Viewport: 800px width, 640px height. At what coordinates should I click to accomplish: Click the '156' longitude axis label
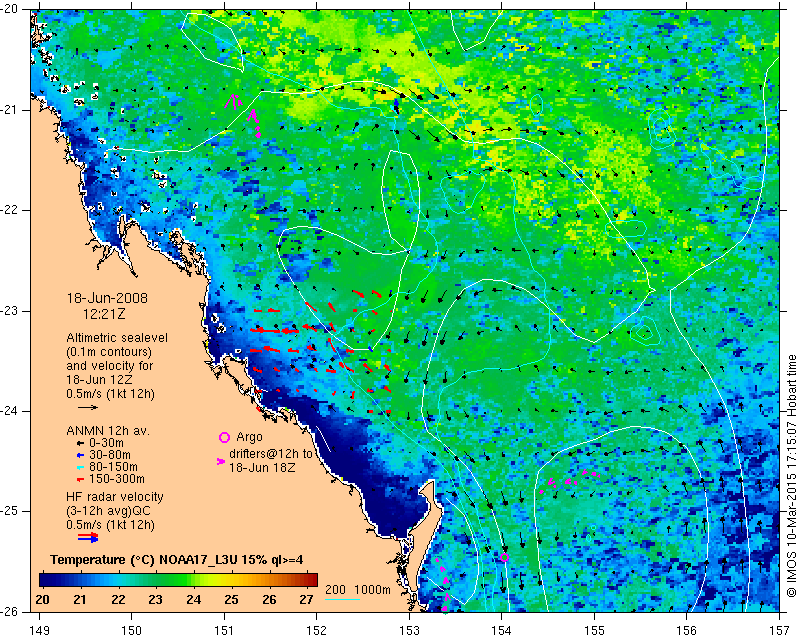687,631
